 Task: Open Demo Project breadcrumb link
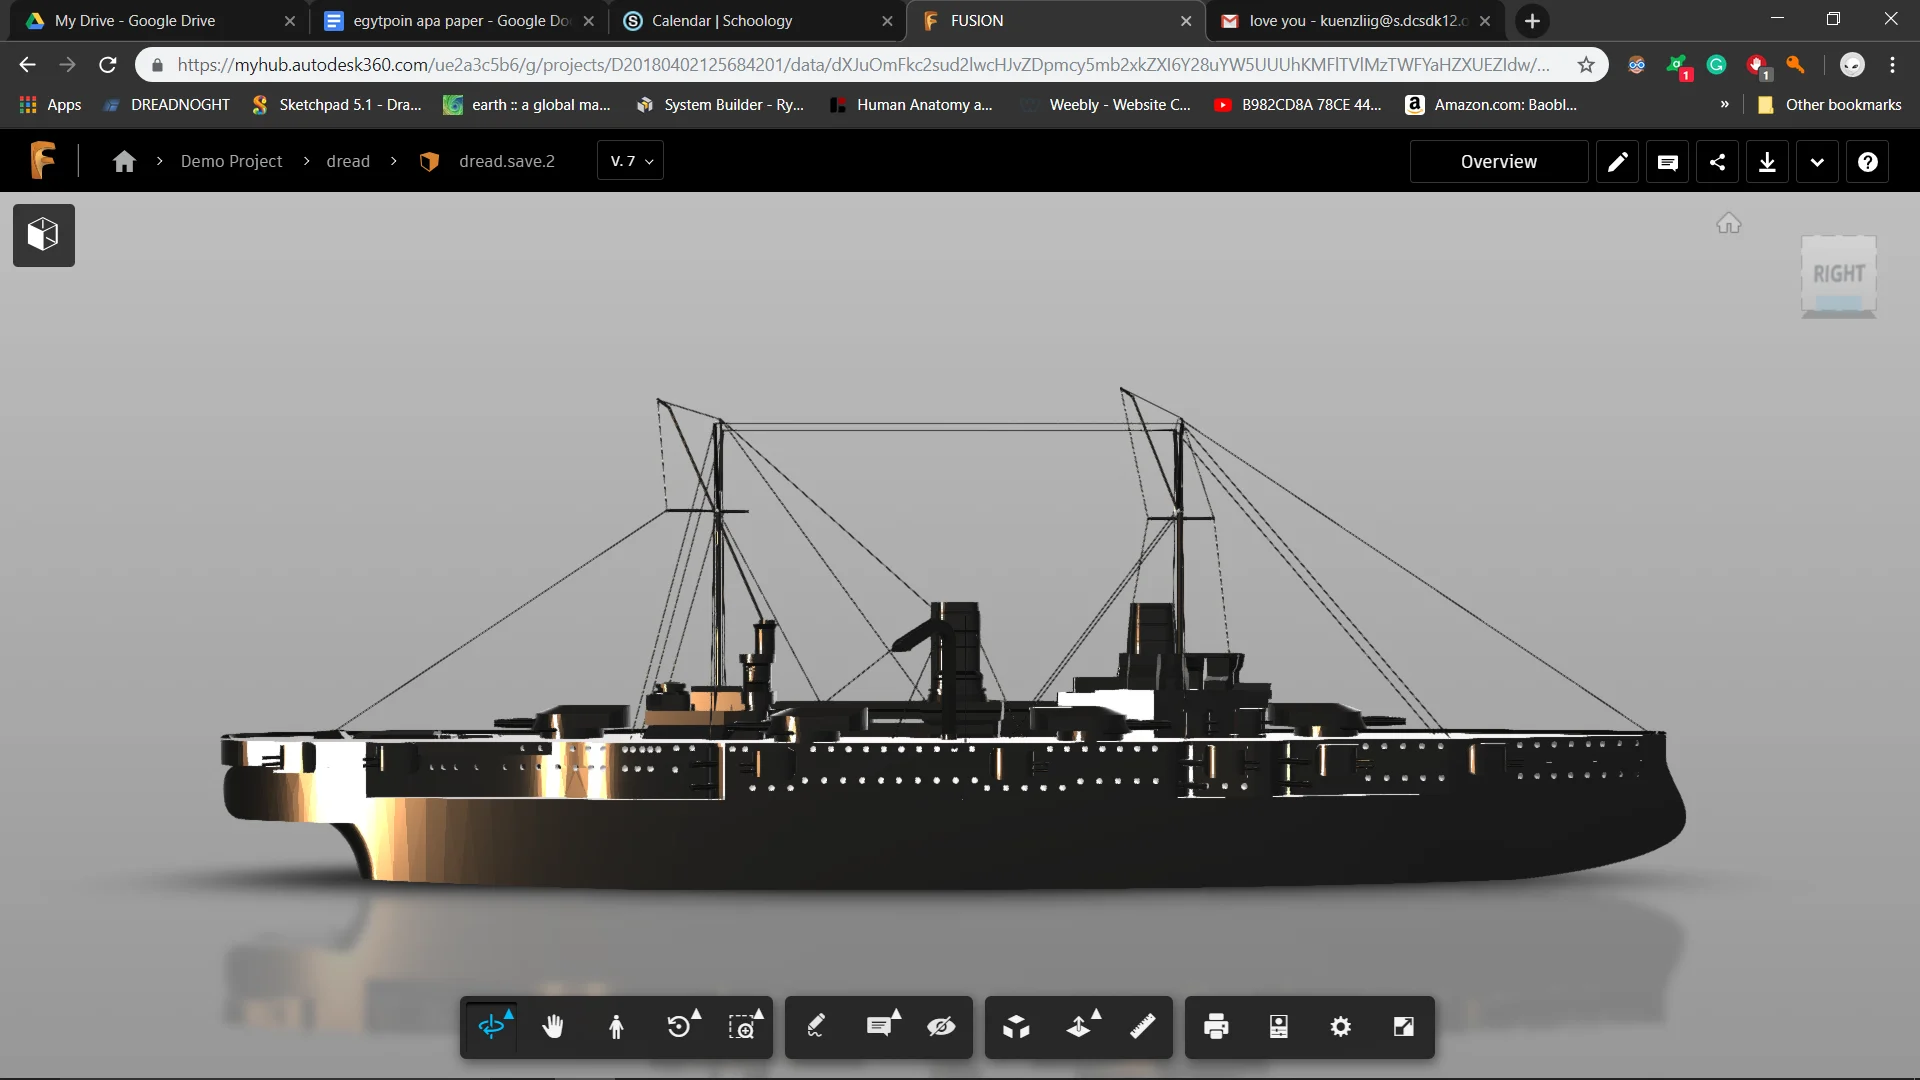(x=231, y=161)
